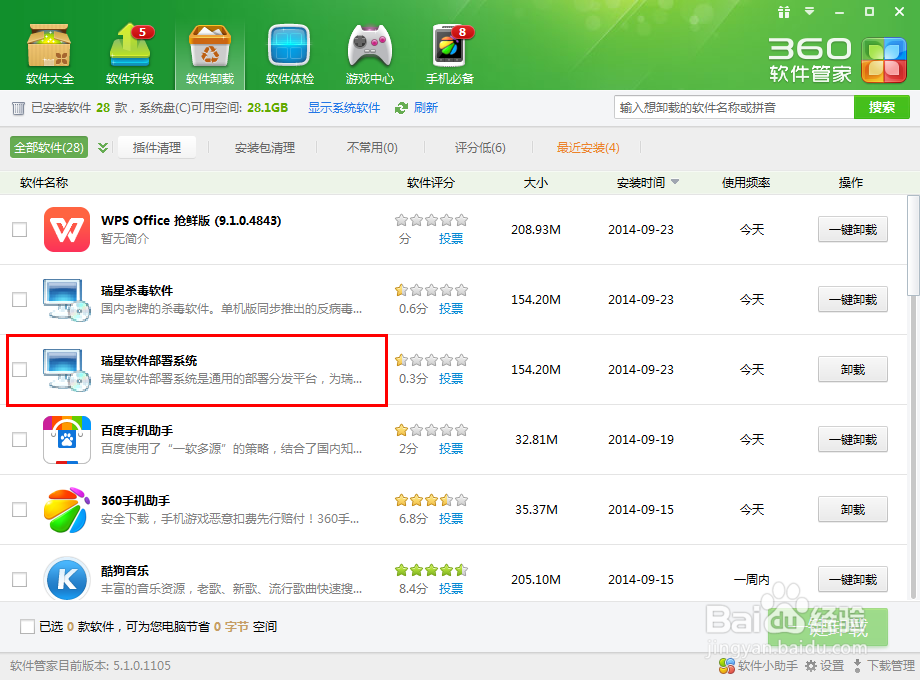
Task: 勾选WPS Office 抢鲜版复选框
Action: pyautogui.click(x=18, y=229)
